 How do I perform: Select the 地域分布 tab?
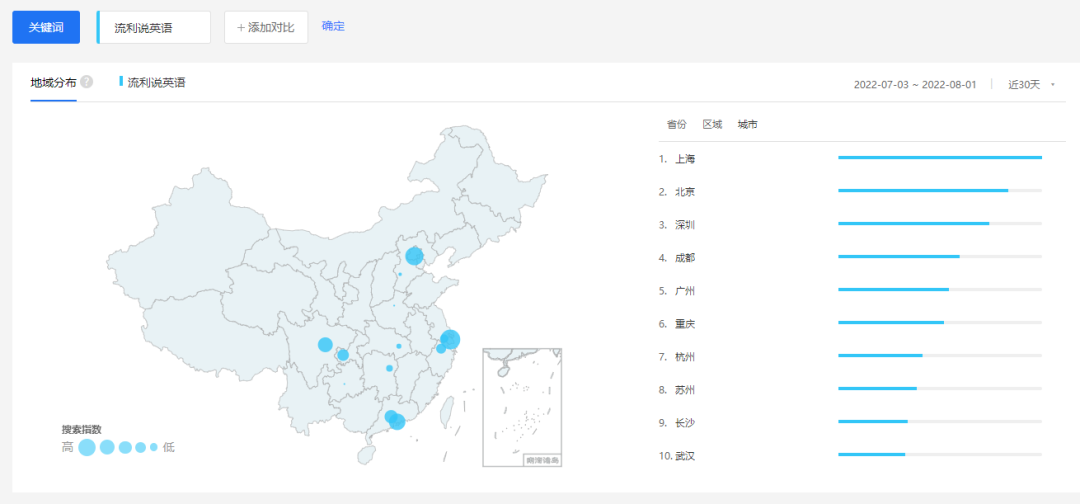click(x=53, y=82)
